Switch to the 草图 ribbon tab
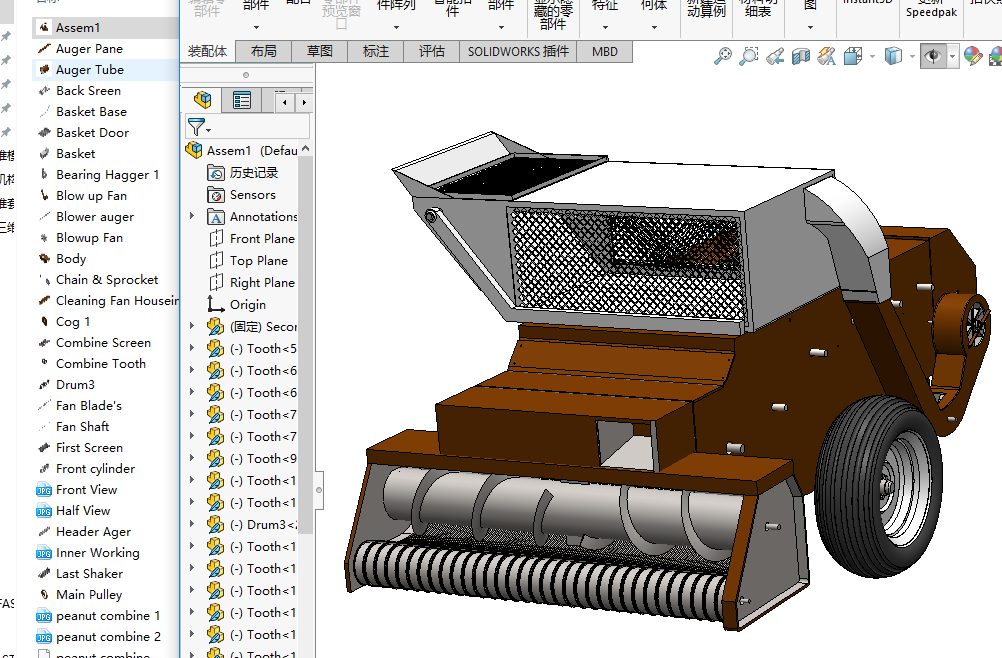This screenshot has width=1002, height=658. click(320, 51)
